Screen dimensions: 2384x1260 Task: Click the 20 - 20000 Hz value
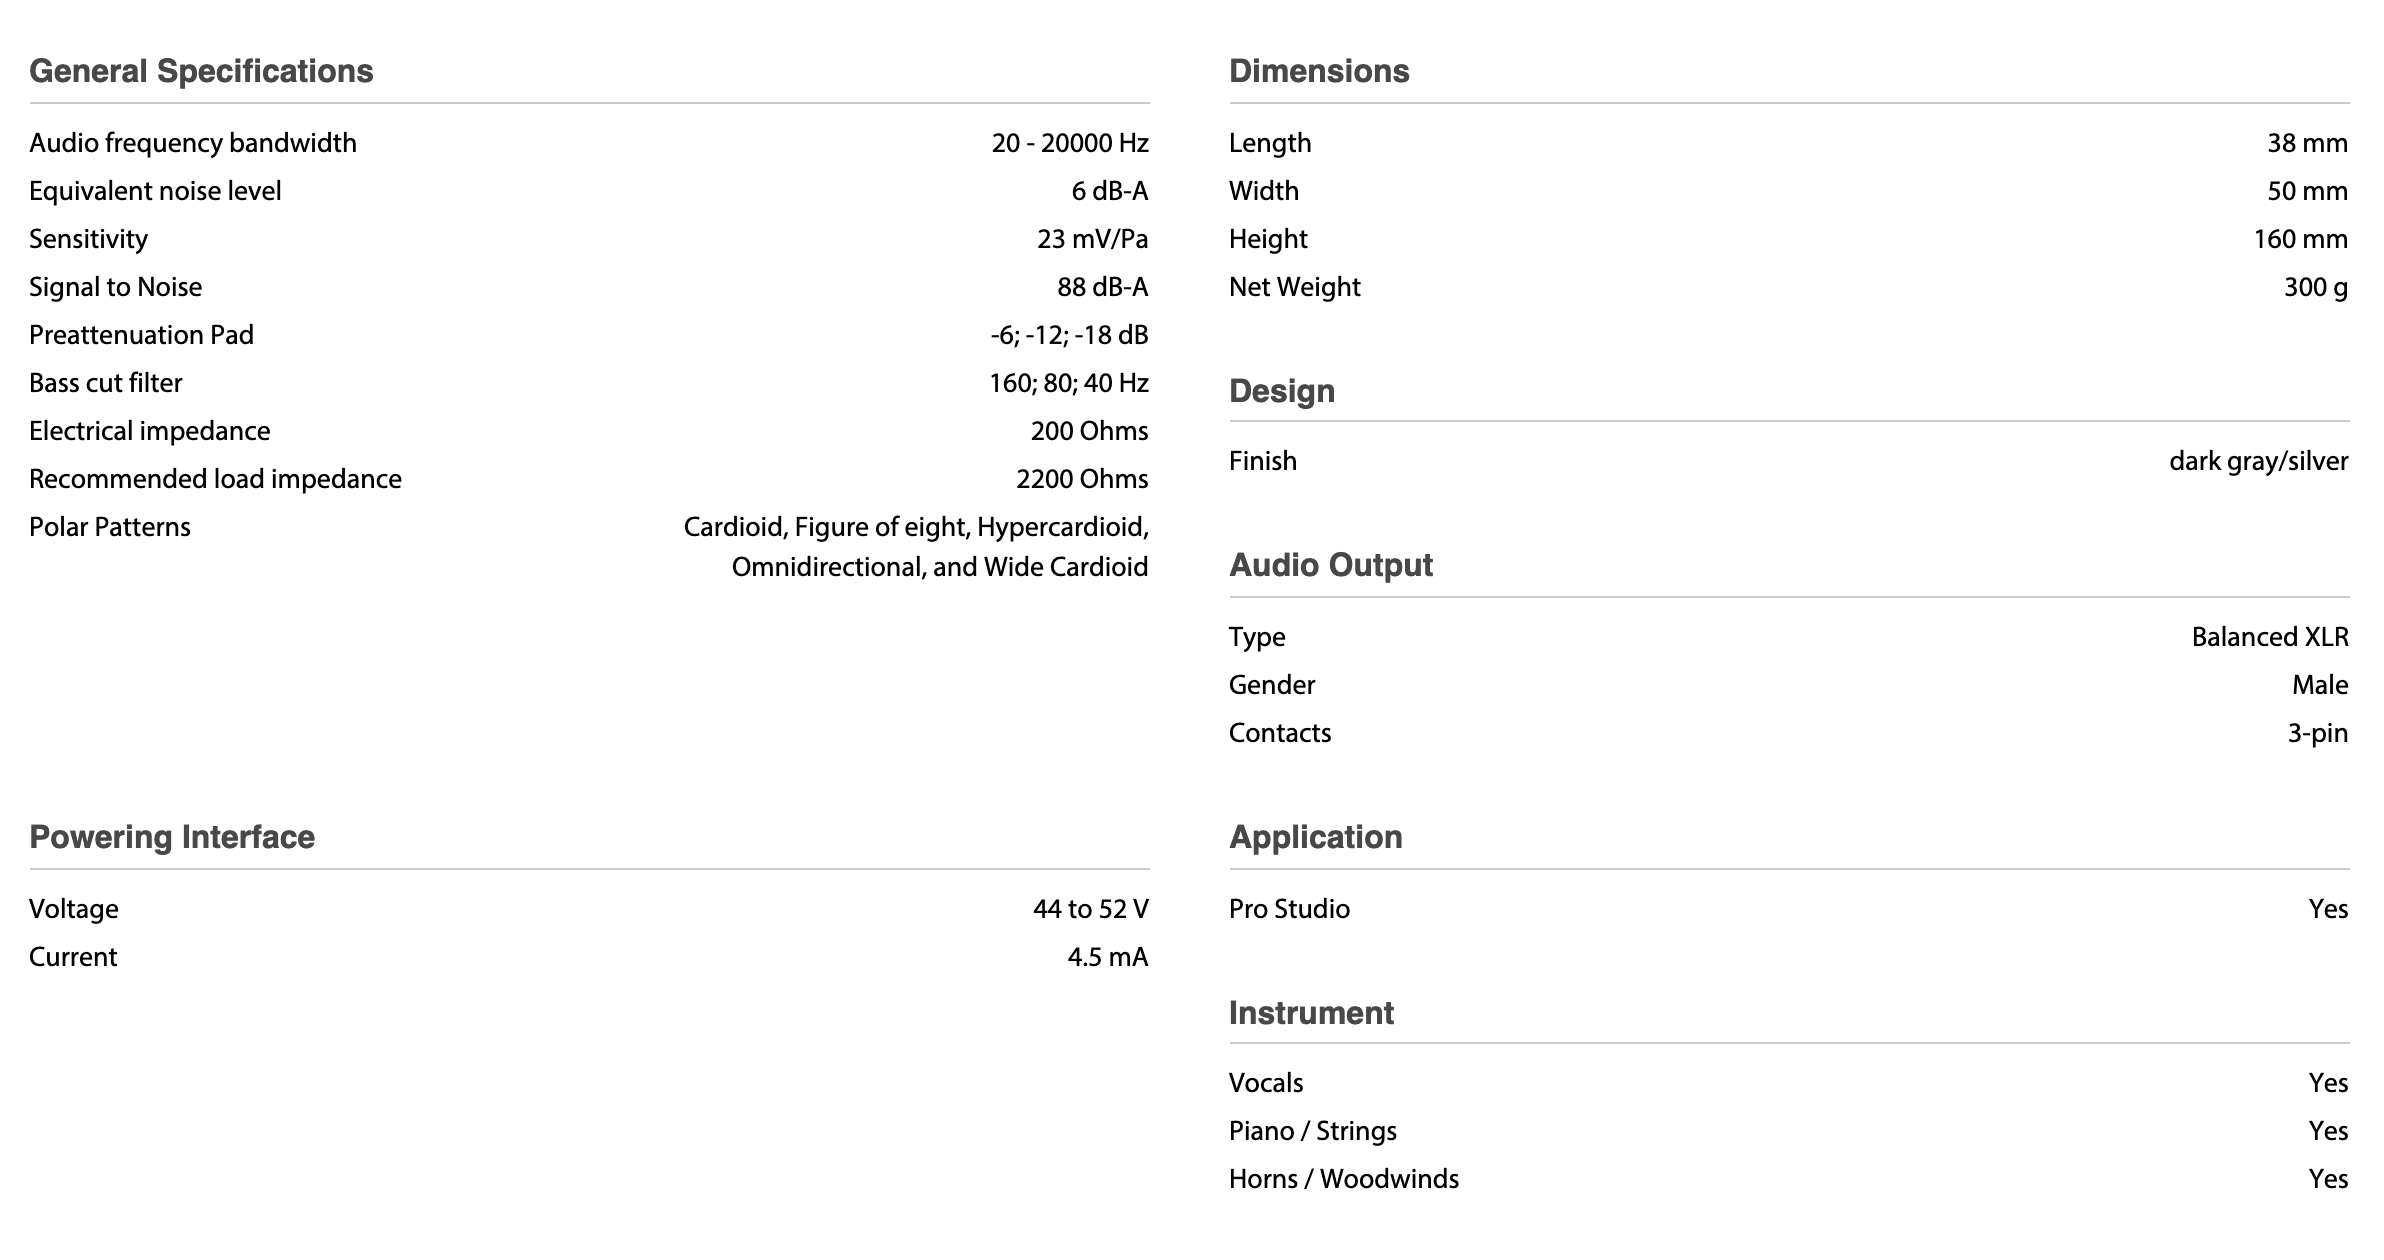(x=1069, y=143)
